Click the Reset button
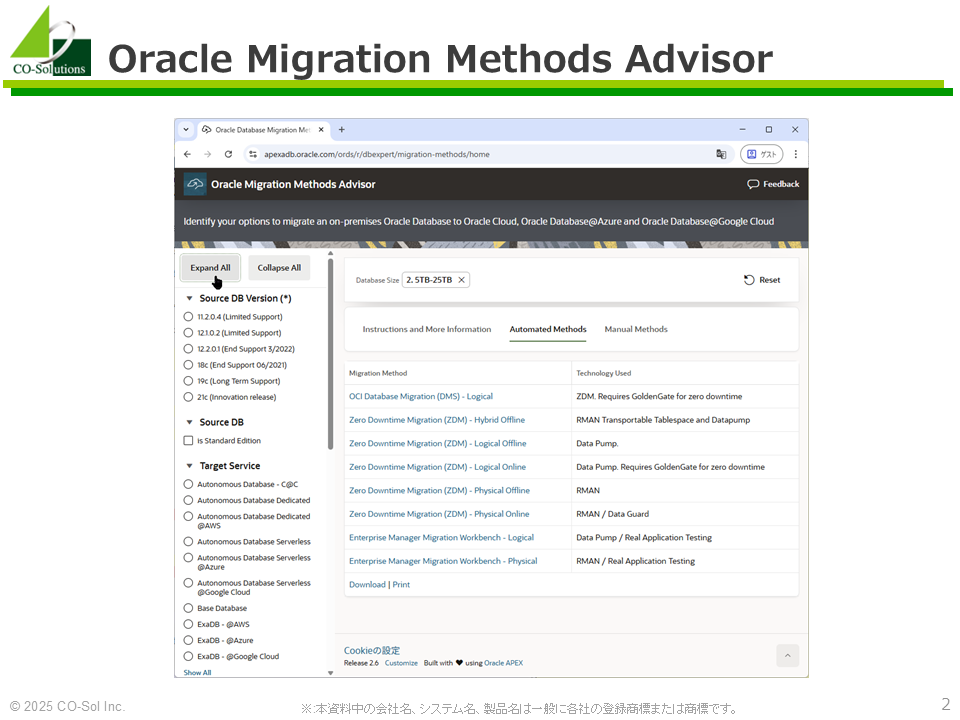The image size is (960, 720). (762, 280)
